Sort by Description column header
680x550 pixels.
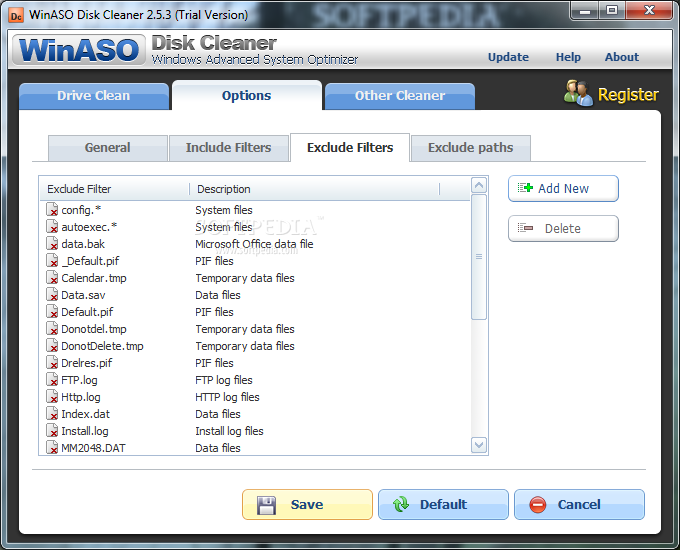[314, 189]
